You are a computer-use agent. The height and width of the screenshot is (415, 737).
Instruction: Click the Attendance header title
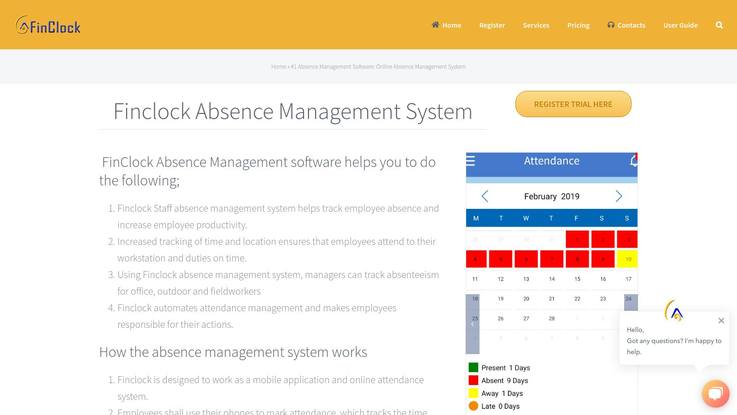[551, 161]
